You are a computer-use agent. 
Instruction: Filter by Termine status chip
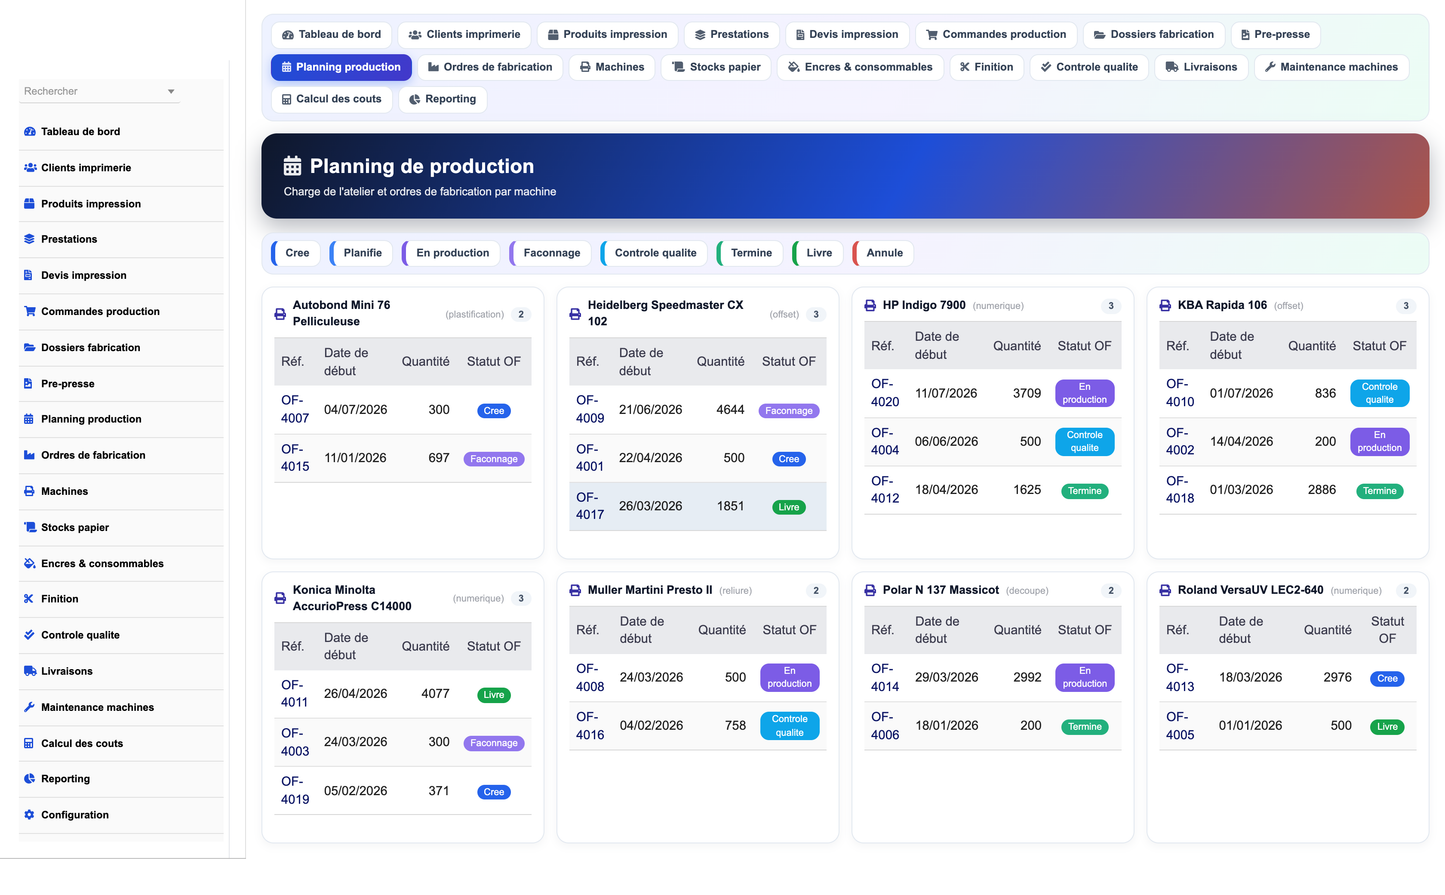point(750,253)
